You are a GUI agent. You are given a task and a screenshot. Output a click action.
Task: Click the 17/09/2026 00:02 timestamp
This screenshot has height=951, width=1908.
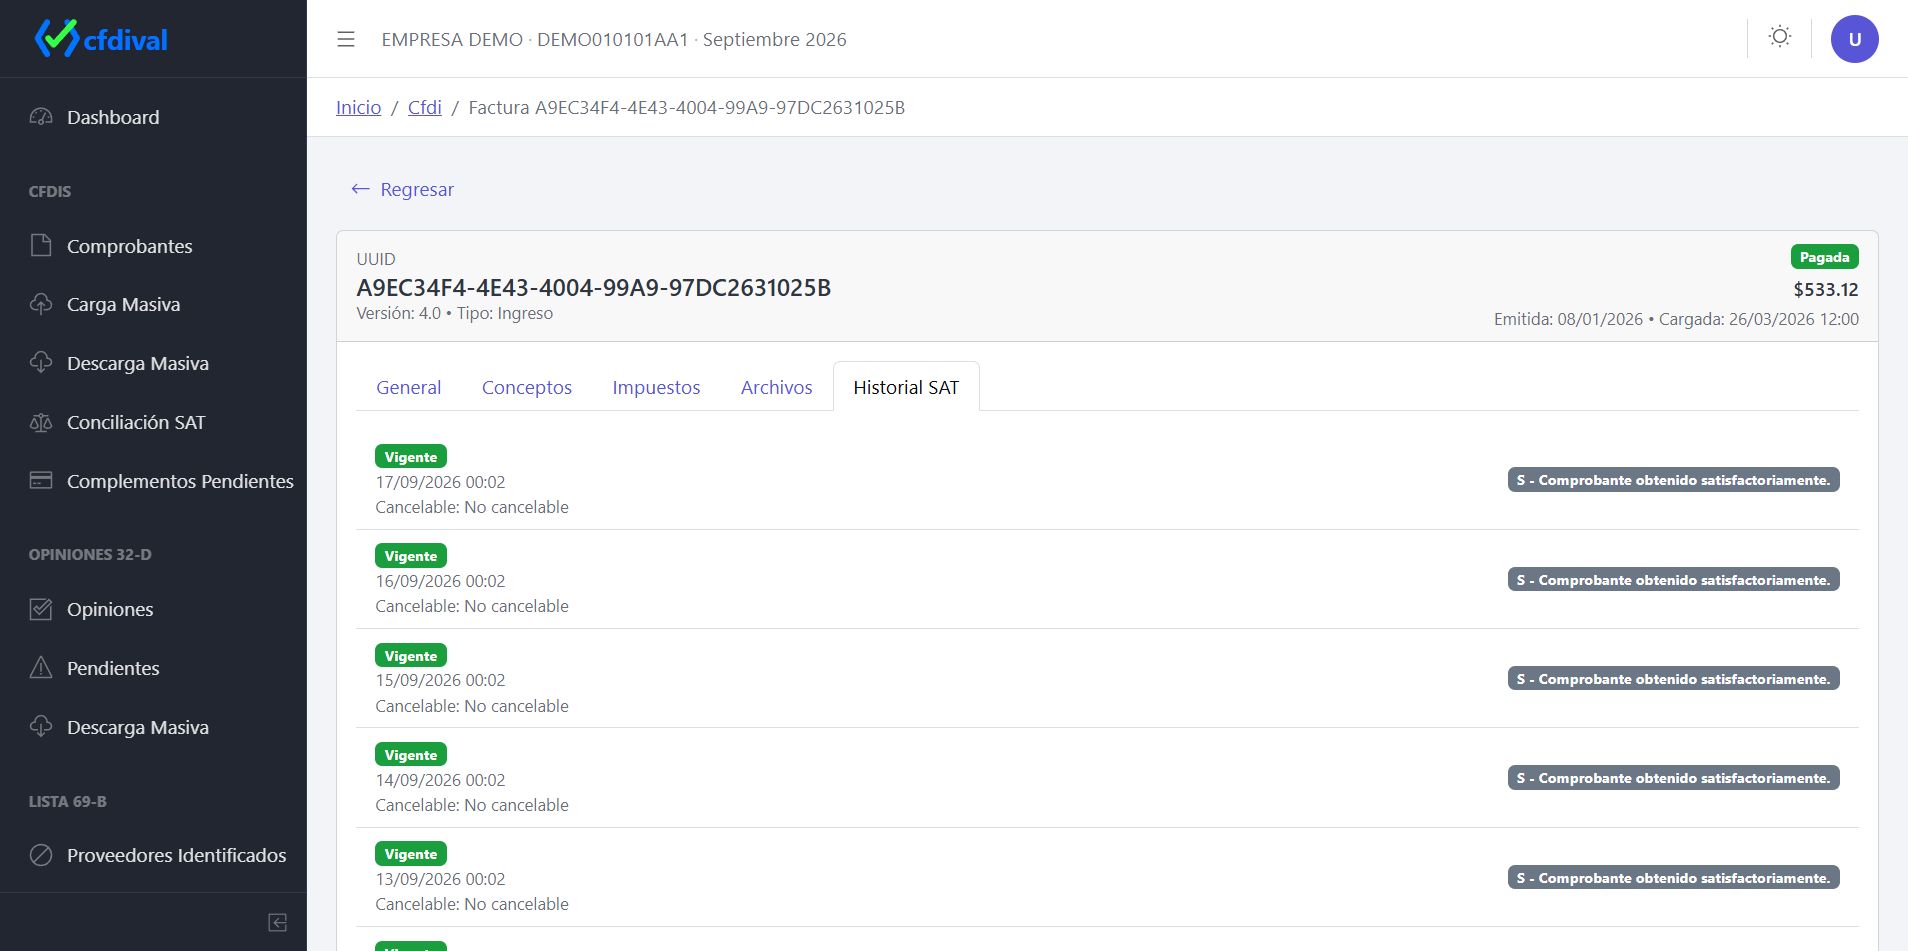[x=440, y=482]
